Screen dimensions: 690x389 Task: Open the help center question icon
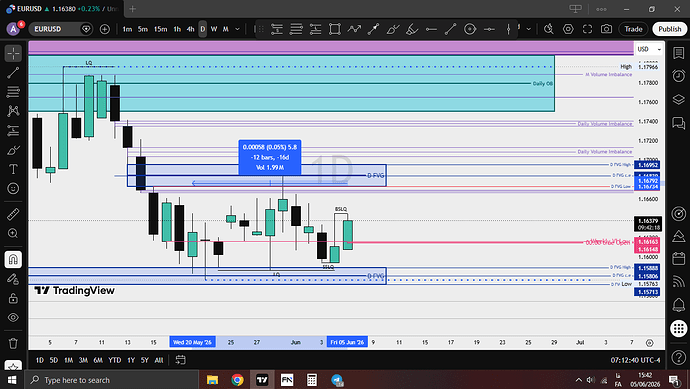click(x=679, y=357)
